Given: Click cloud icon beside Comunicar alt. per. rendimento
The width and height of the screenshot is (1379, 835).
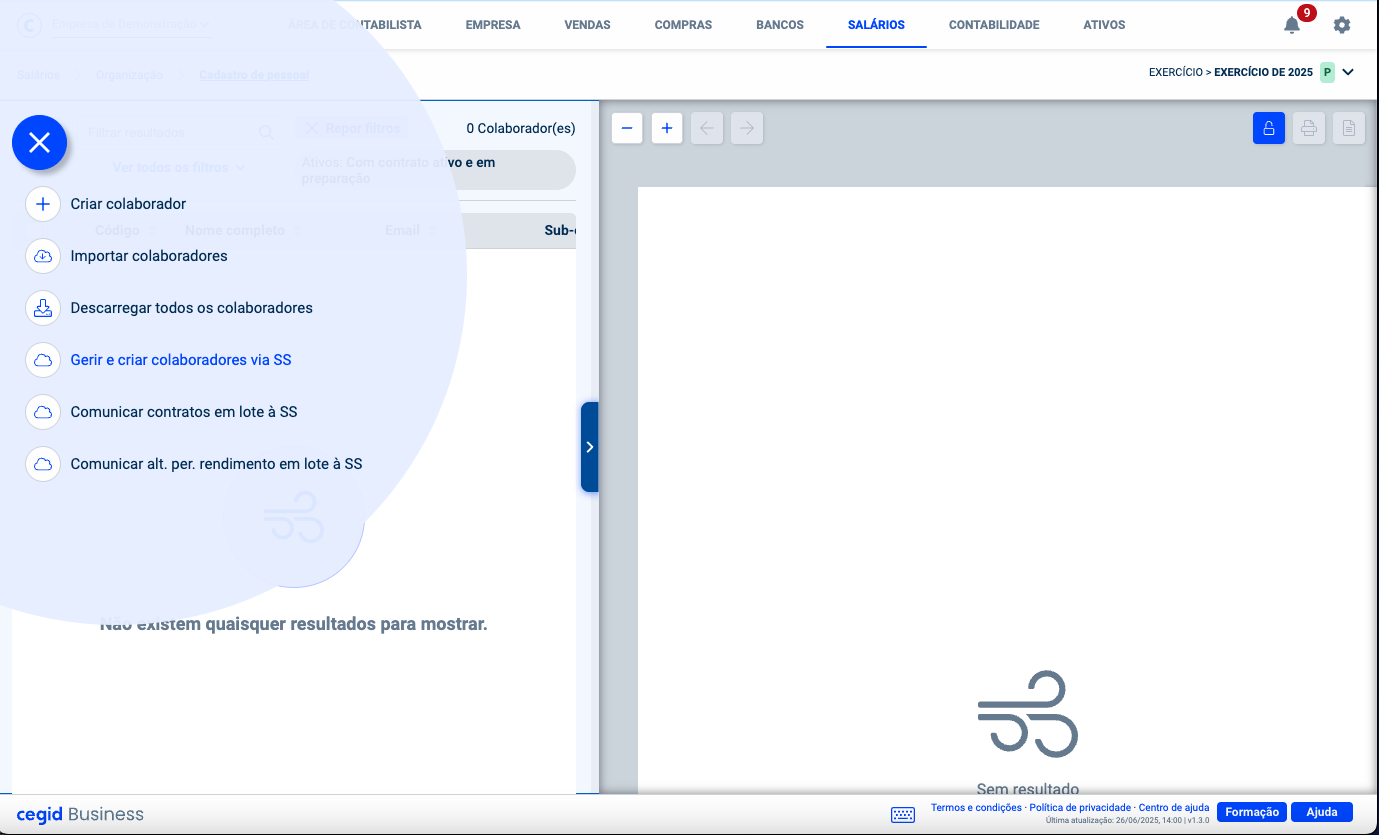Looking at the screenshot, I should click(43, 464).
